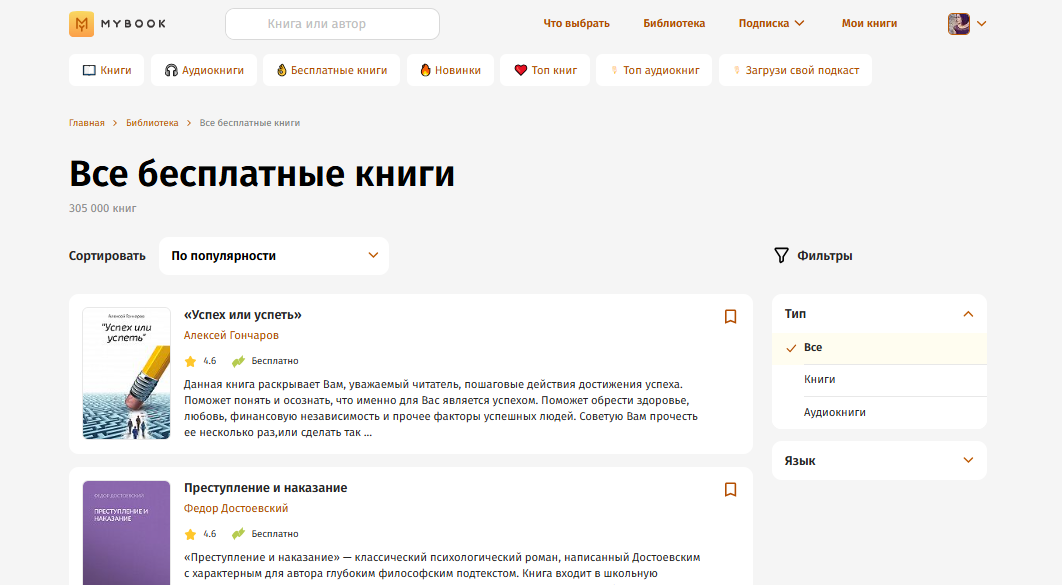The width and height of the screenshot is (1062, 585).
Task: Go to Библиотека in top navigation
Action: coord(674,23)
